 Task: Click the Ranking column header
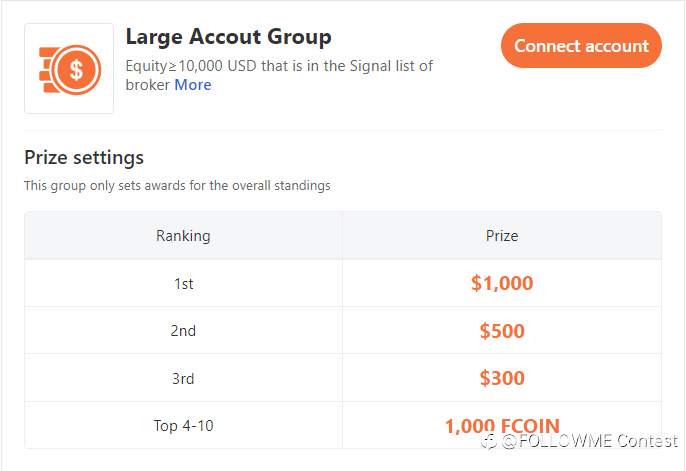(183, 236)
